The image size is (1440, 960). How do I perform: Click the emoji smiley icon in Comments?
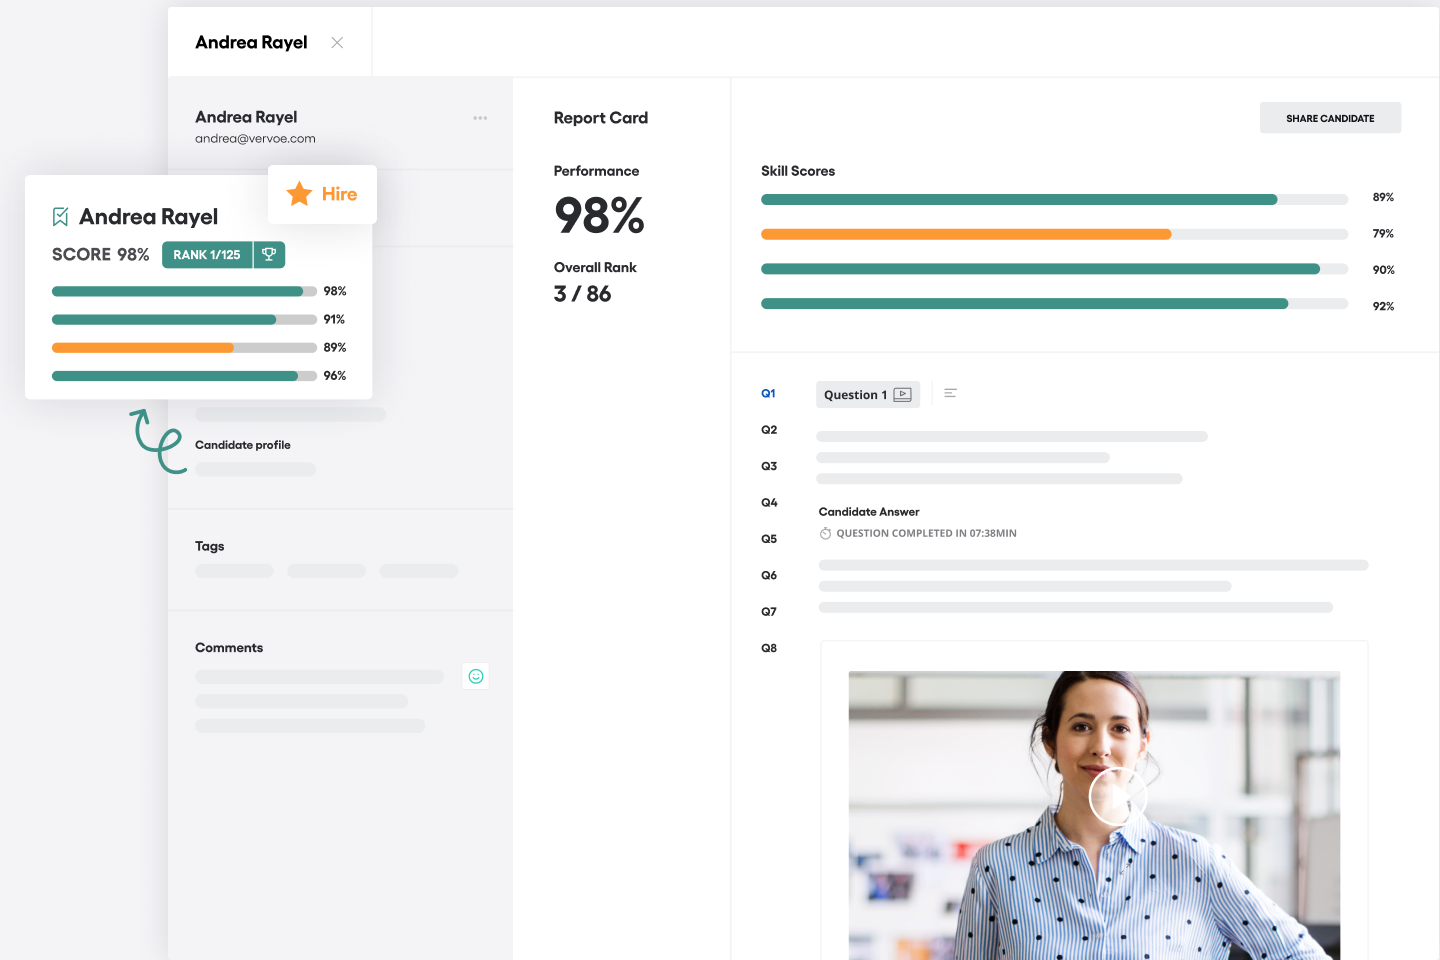point(476,676)
